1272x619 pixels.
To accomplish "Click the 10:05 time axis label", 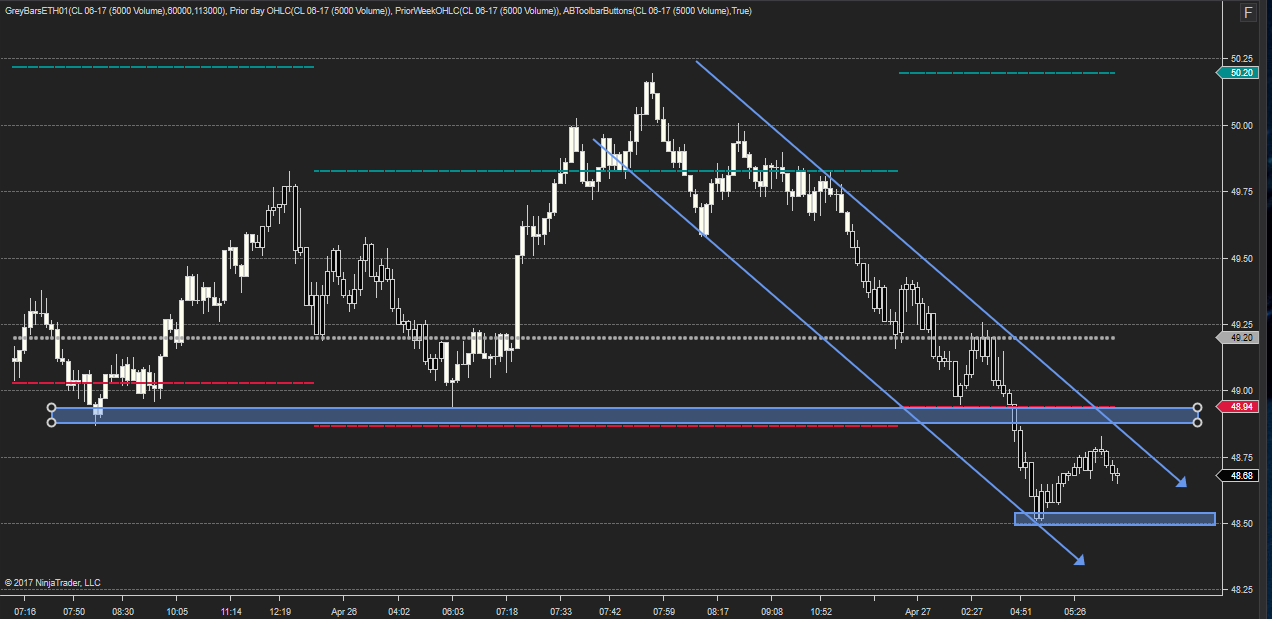I will [x=177, y=610].
